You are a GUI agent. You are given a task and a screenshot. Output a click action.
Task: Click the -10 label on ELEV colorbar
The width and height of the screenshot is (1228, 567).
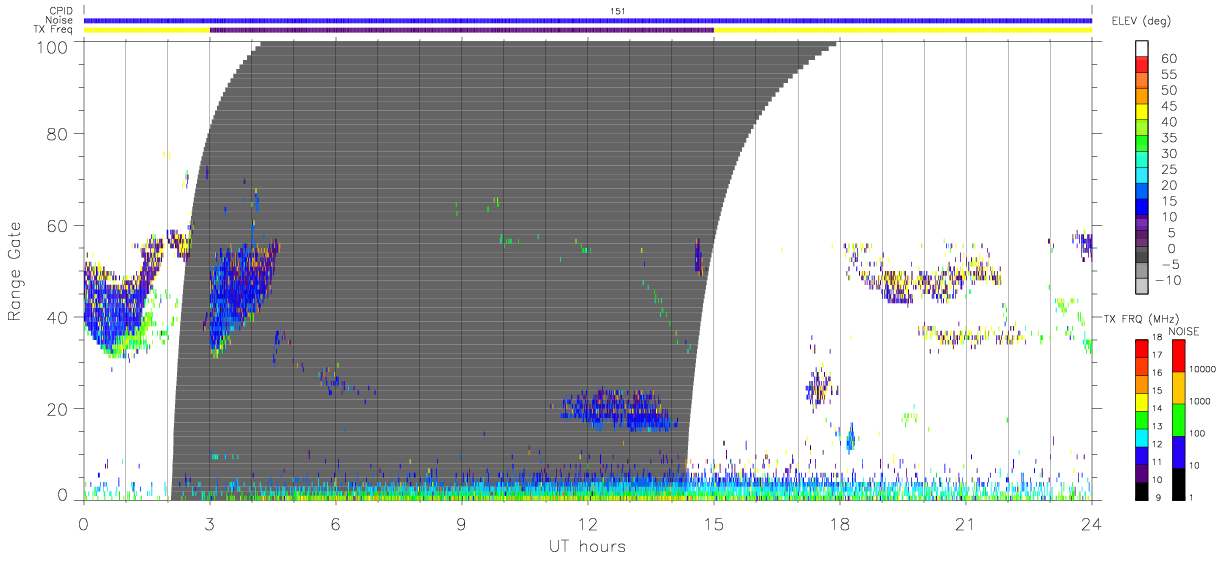coord(1167,281)
